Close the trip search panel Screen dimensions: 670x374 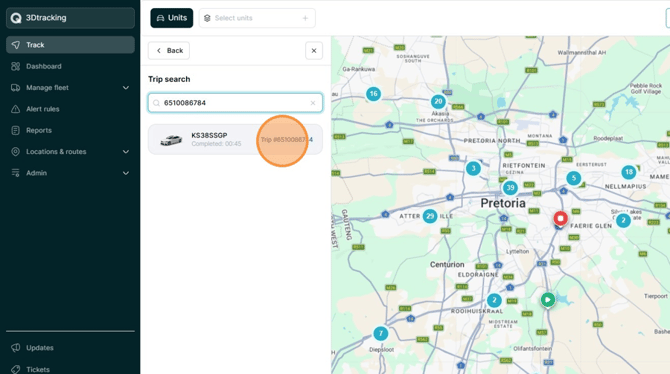pyautogui.click(x=314, y=50)
